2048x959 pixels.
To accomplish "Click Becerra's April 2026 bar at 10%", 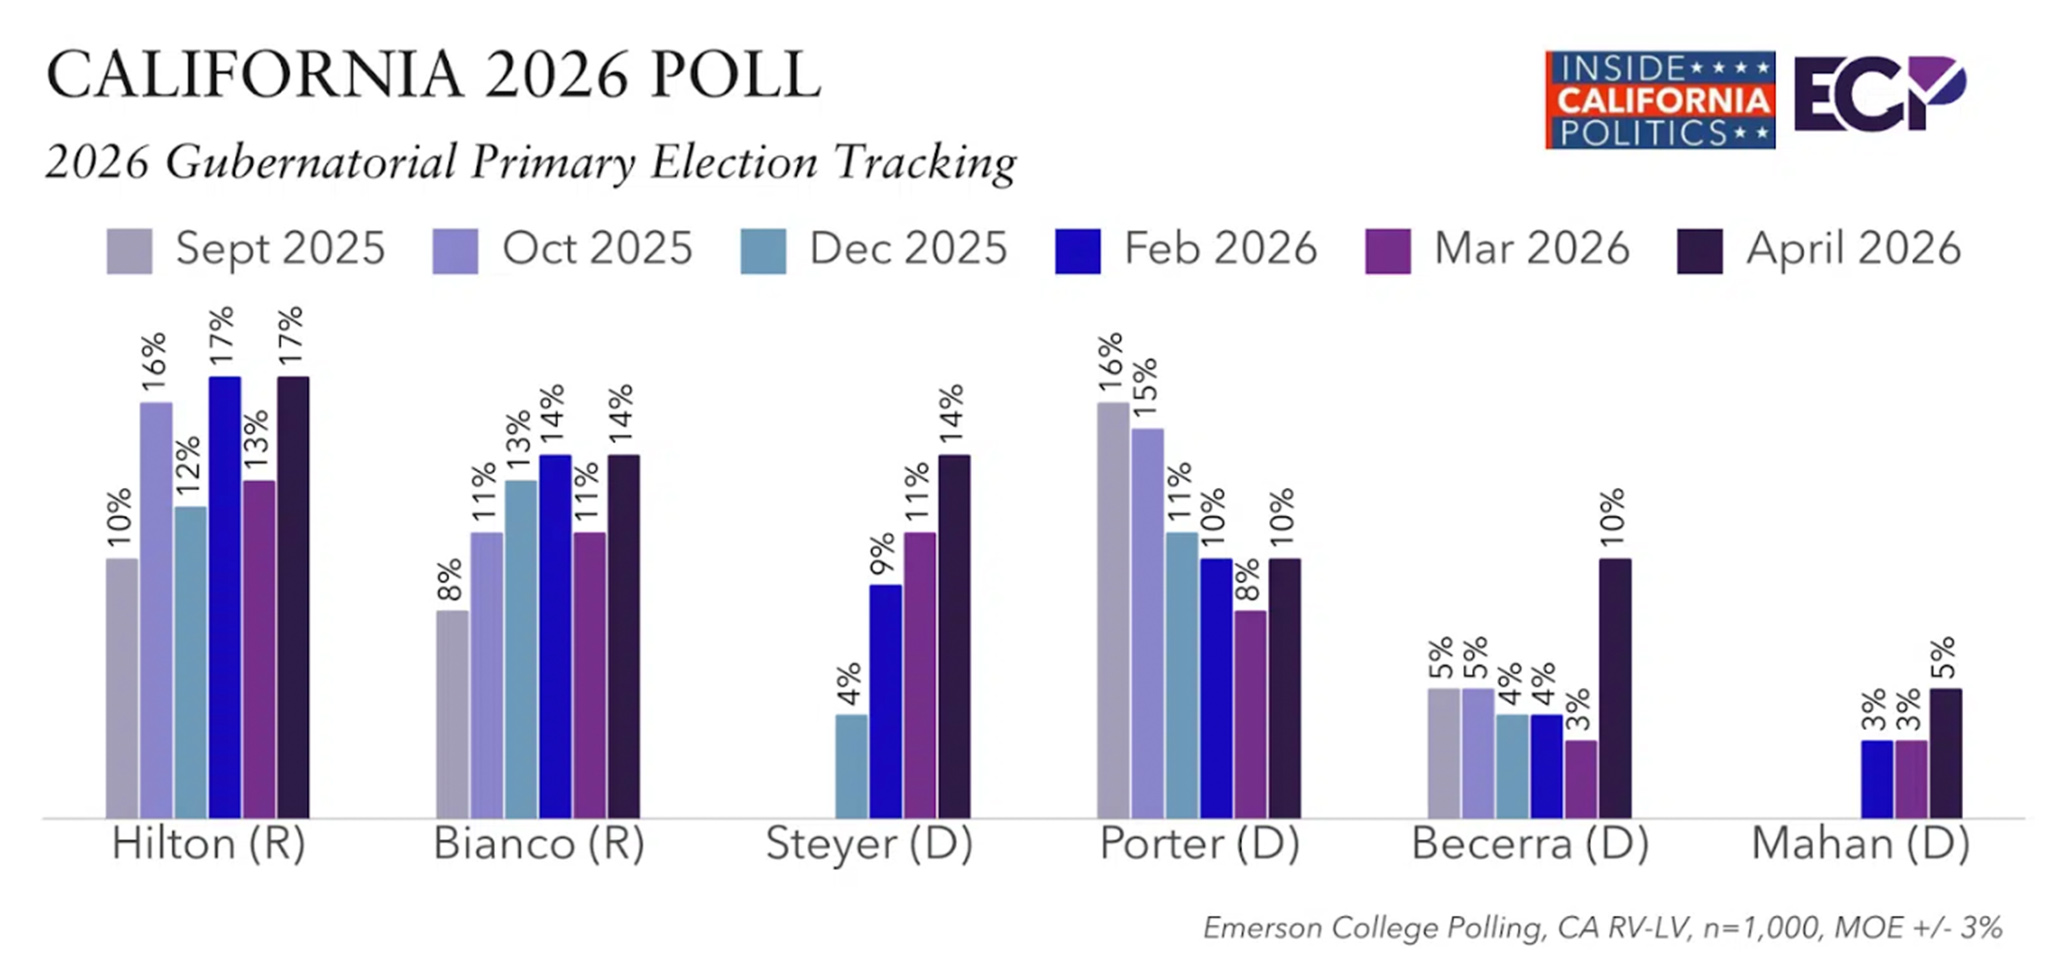I will tap(1614, 688).
